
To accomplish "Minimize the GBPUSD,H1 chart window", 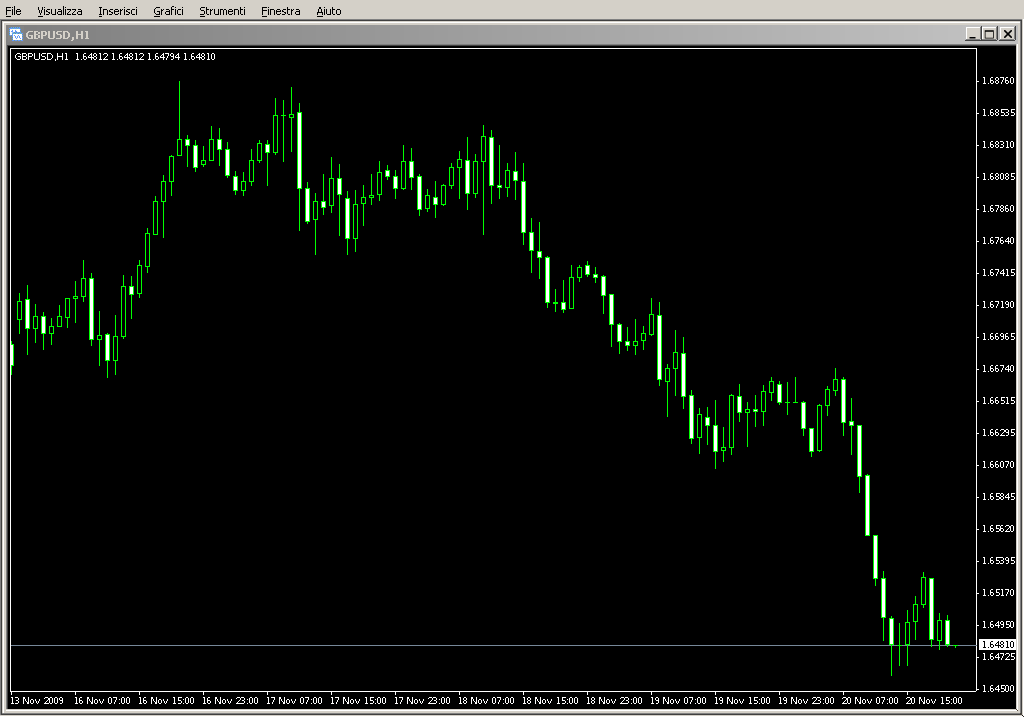I will coord(972,34).
